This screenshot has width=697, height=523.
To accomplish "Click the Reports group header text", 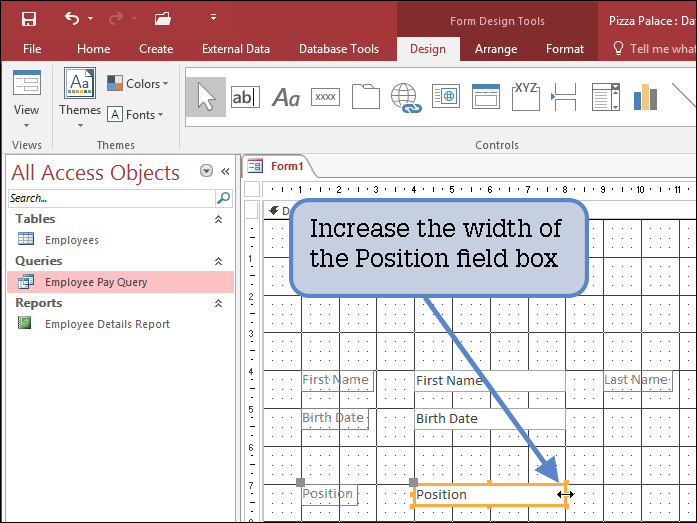I will [39, 303].
